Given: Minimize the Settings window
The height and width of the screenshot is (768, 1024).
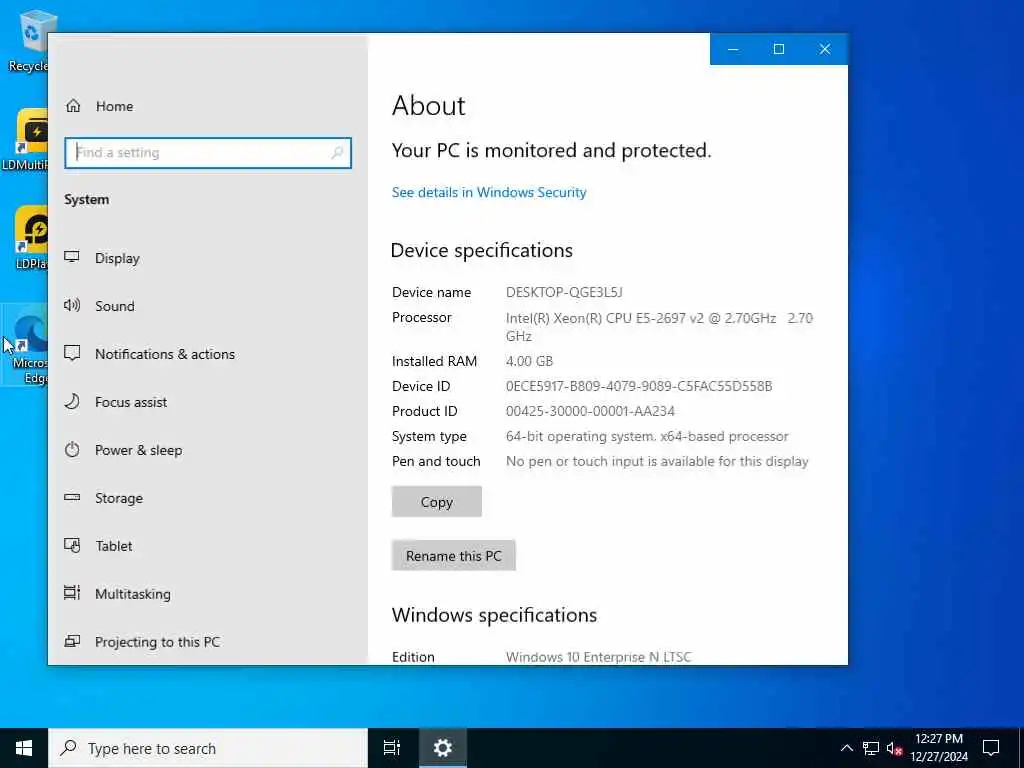Looking at the screenshot, I should tap(733, 49).
